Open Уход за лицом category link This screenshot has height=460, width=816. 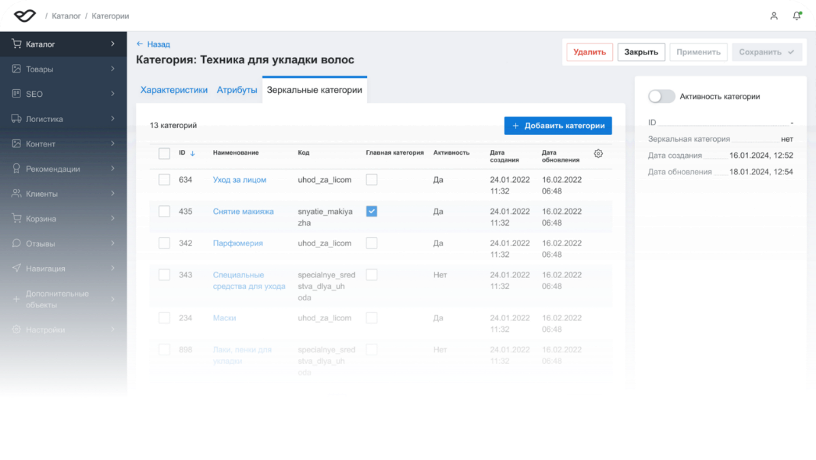coord(239,180)
